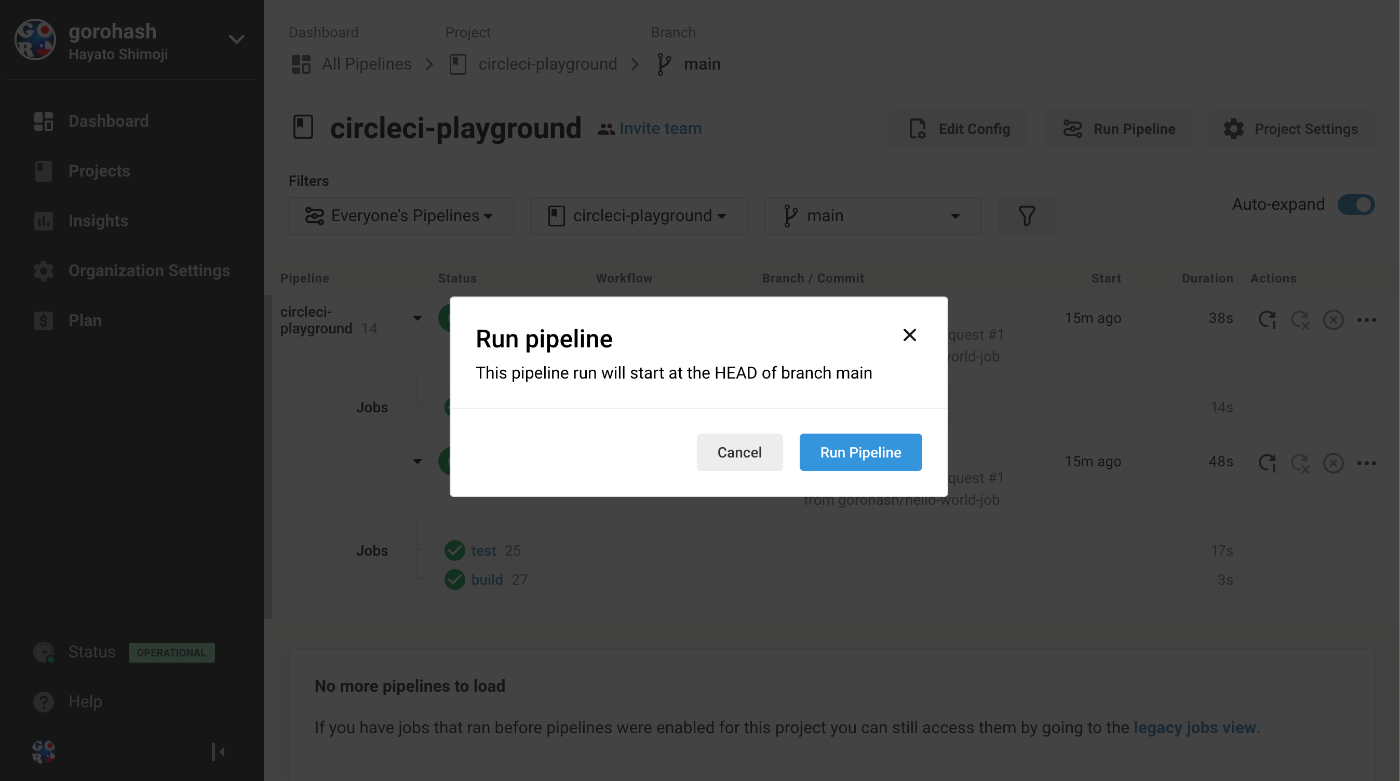Click the funnel filter icon button
Viewport: 1400px width, 781px height.
tap(1027, 216)
